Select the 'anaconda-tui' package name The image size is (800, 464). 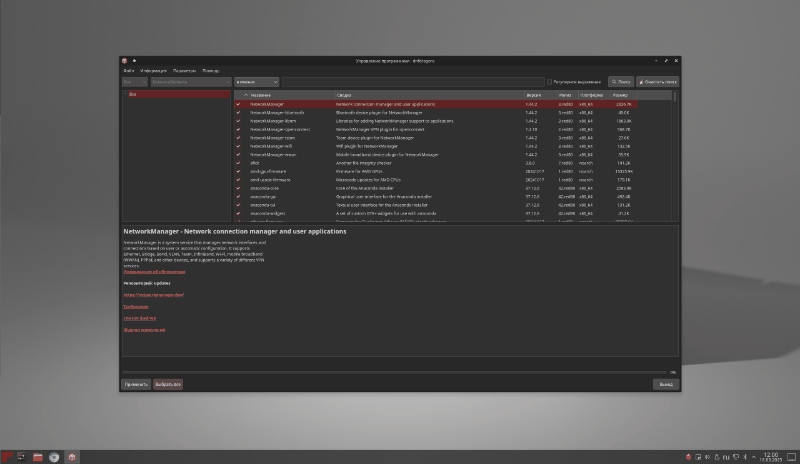[262, 205]
